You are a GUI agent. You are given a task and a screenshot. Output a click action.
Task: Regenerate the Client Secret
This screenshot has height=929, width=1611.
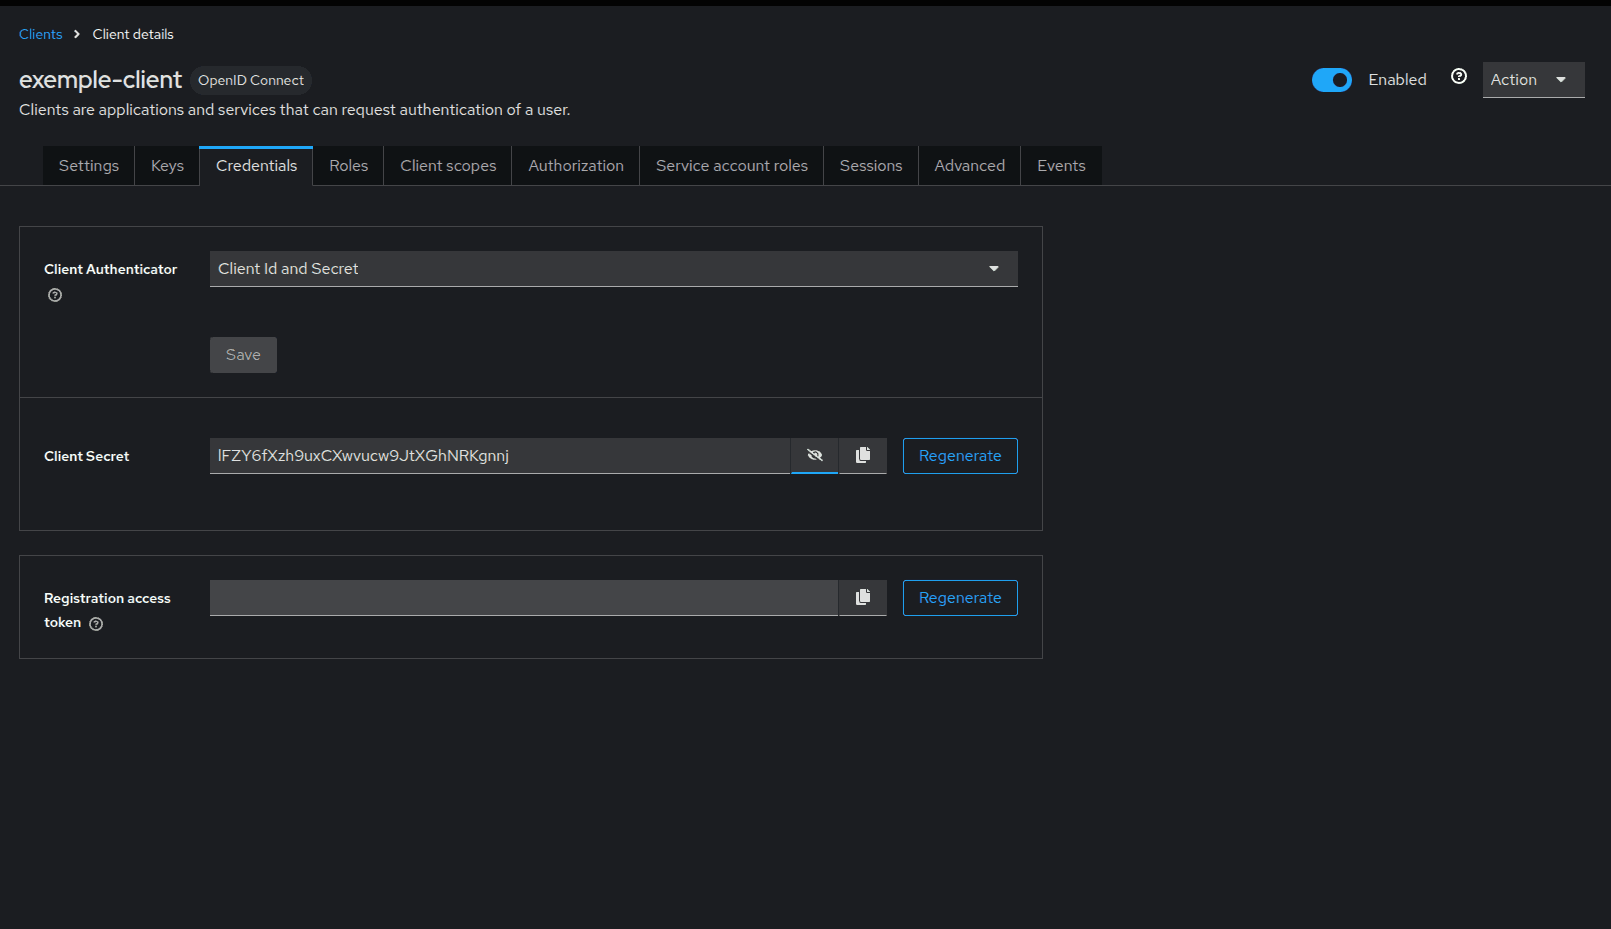pyautogui.click(x=959, y=455)
